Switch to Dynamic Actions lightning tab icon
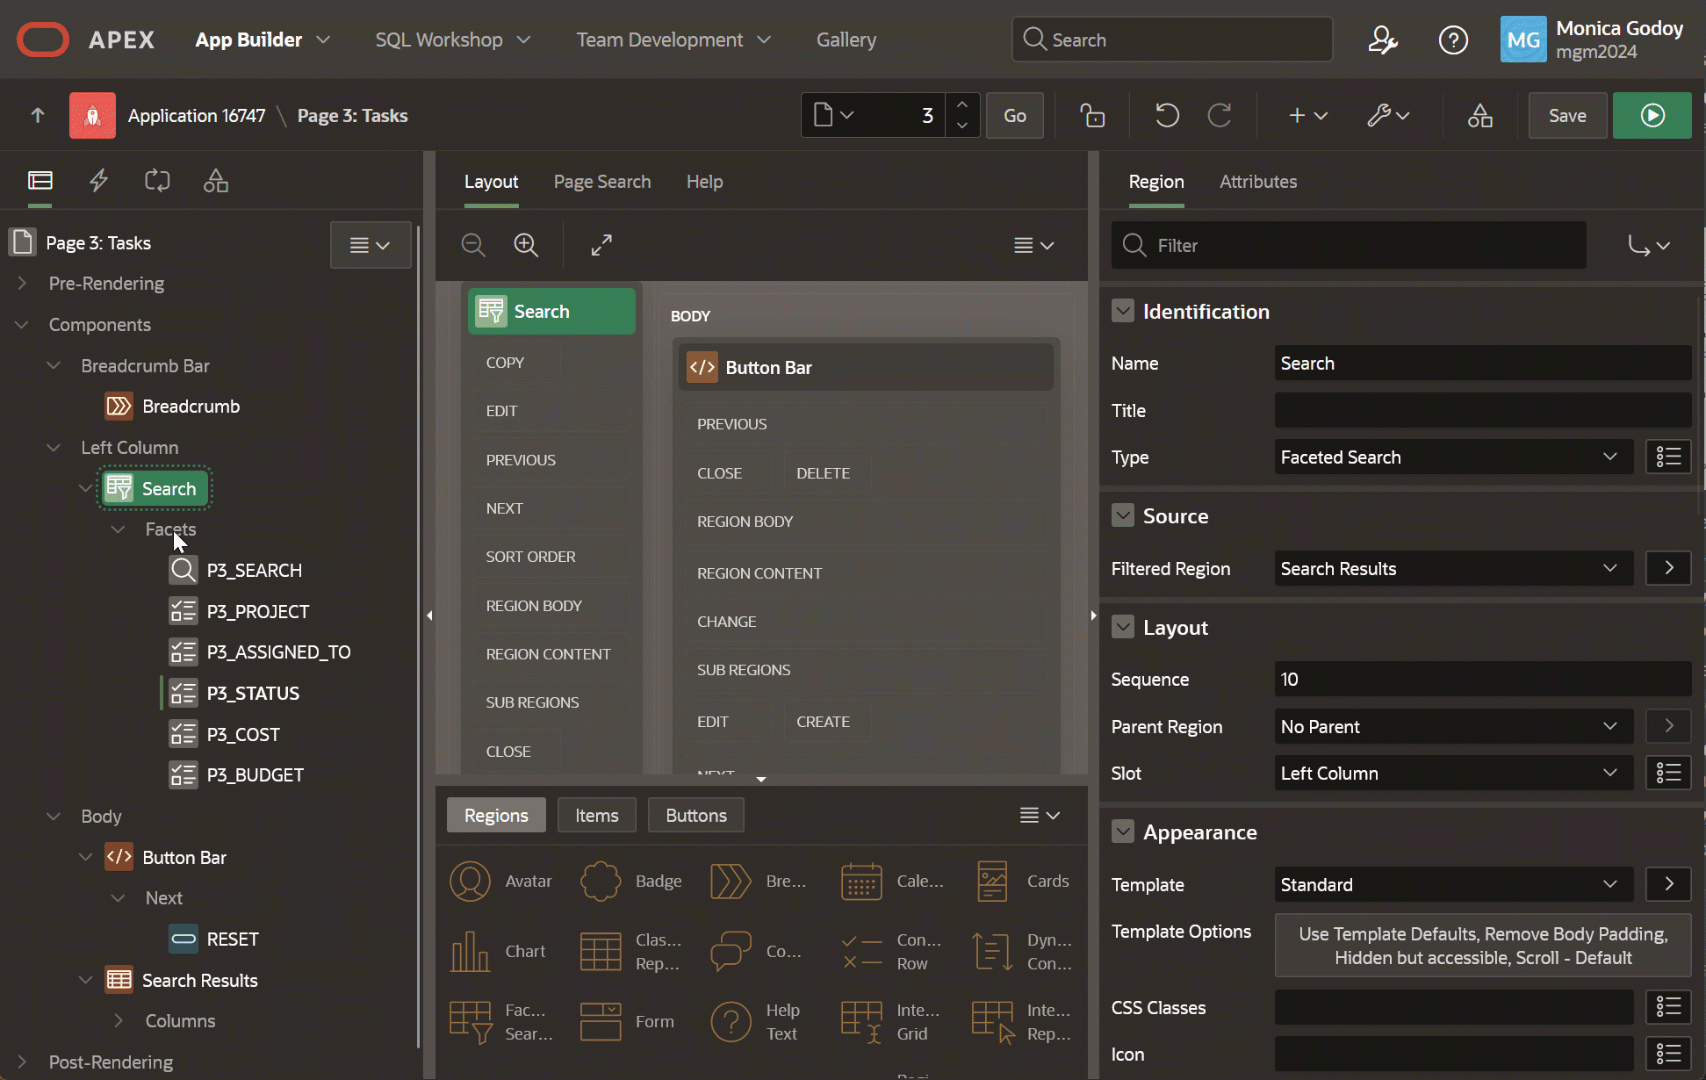The image size is (1706, 1080). pos(99,181)
